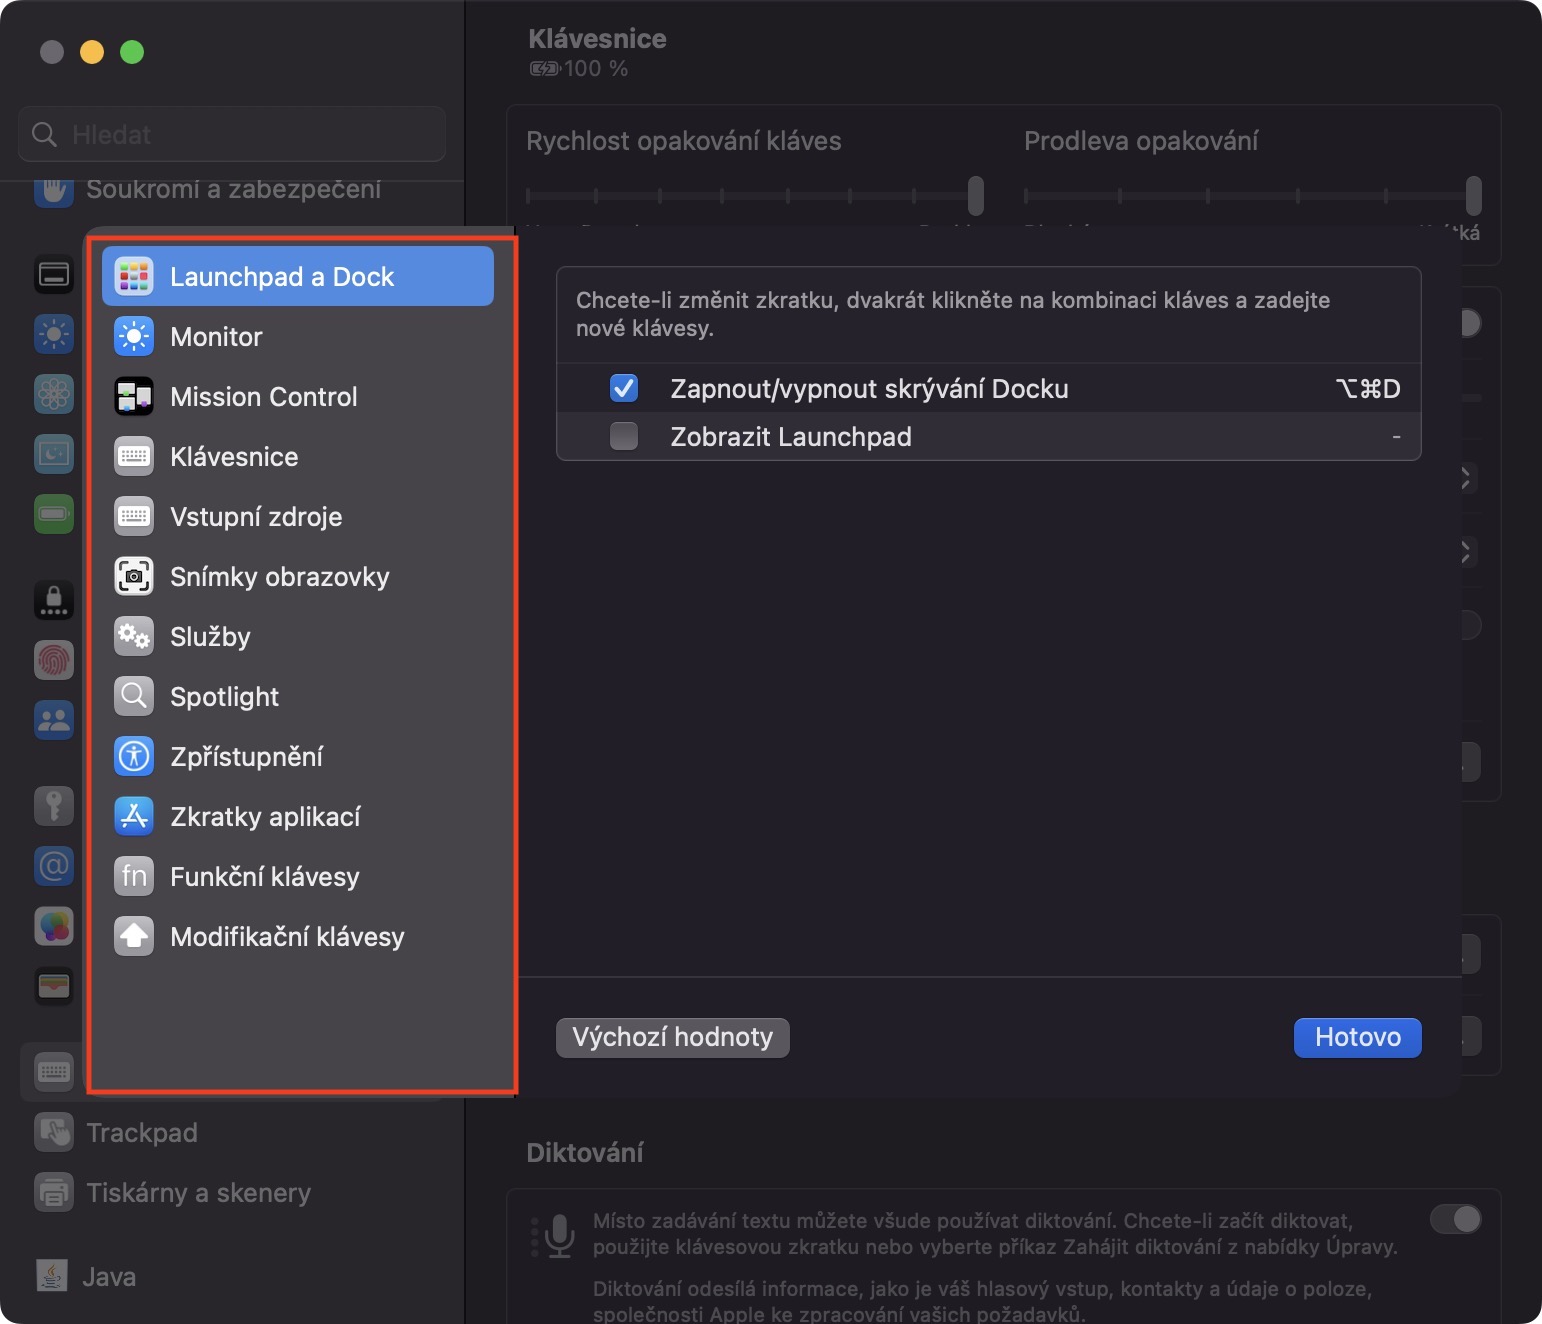
Task: Click the Modifikační klávesy arrow icon
Action: click(x=133, y=937)
